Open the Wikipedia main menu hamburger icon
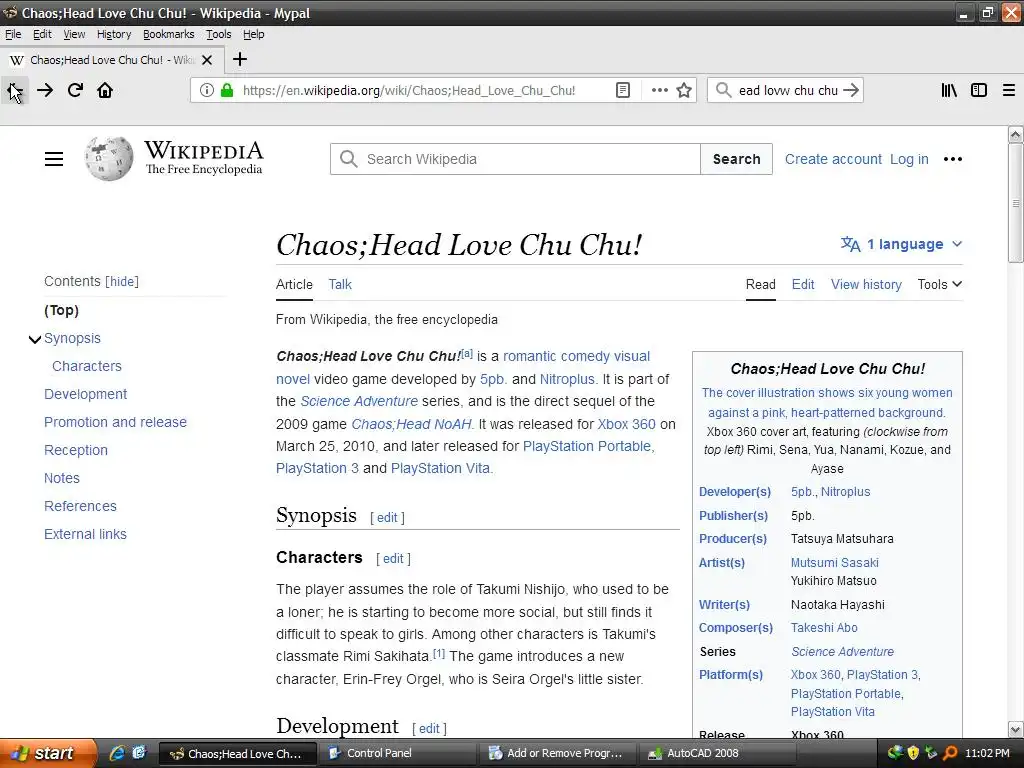This screenshot has width=1024, height=768. [x=54, y=159]
